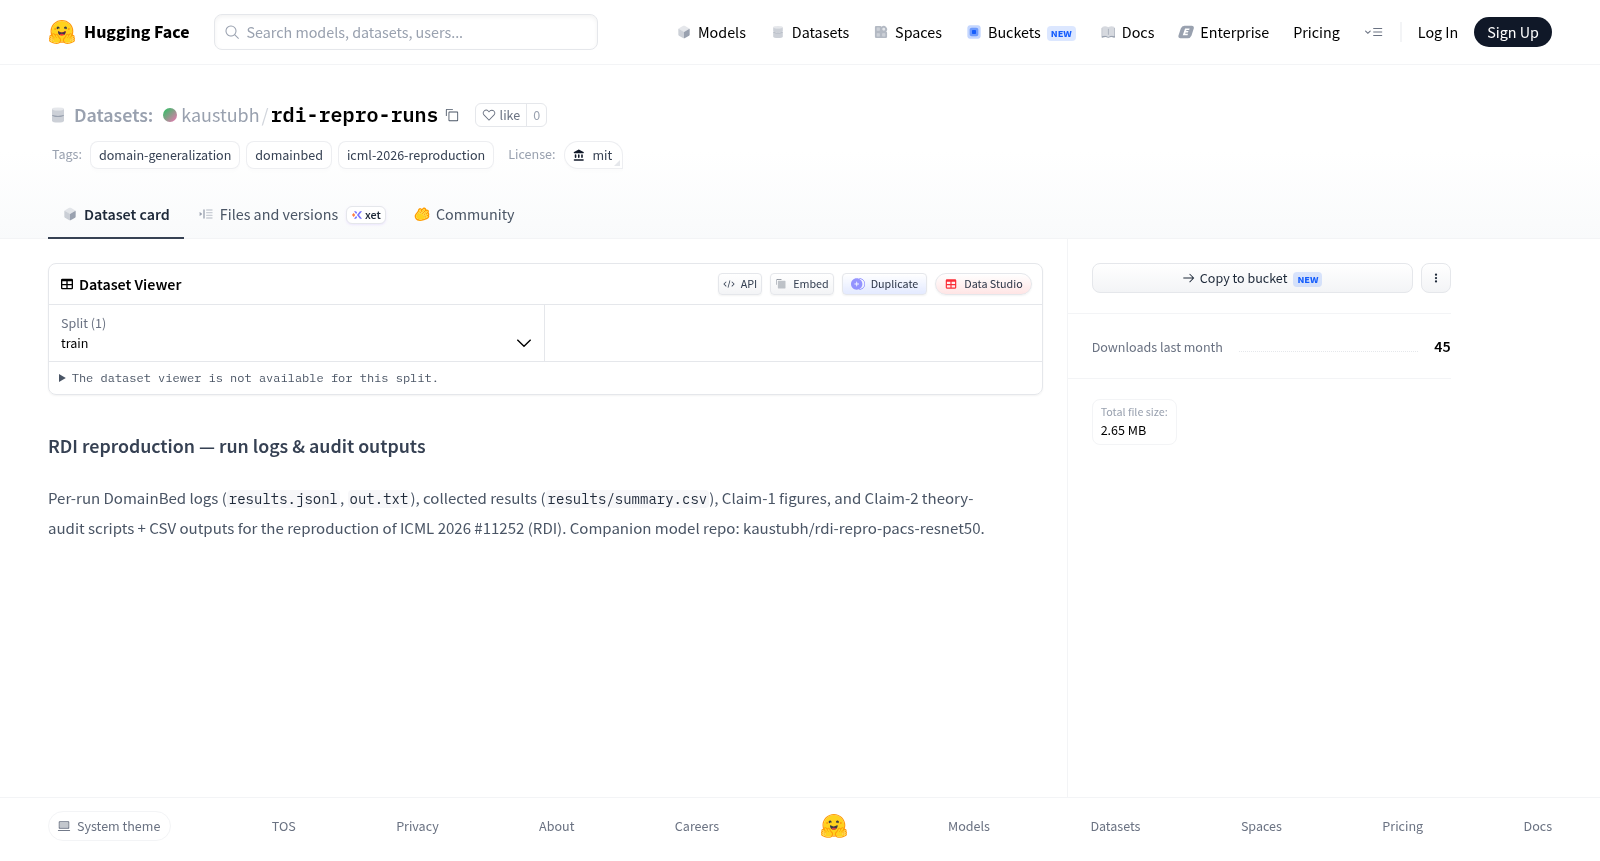Open Buckets in top navigation
This screenshot has height=861, width=1600.
(x=1021, y=32)
